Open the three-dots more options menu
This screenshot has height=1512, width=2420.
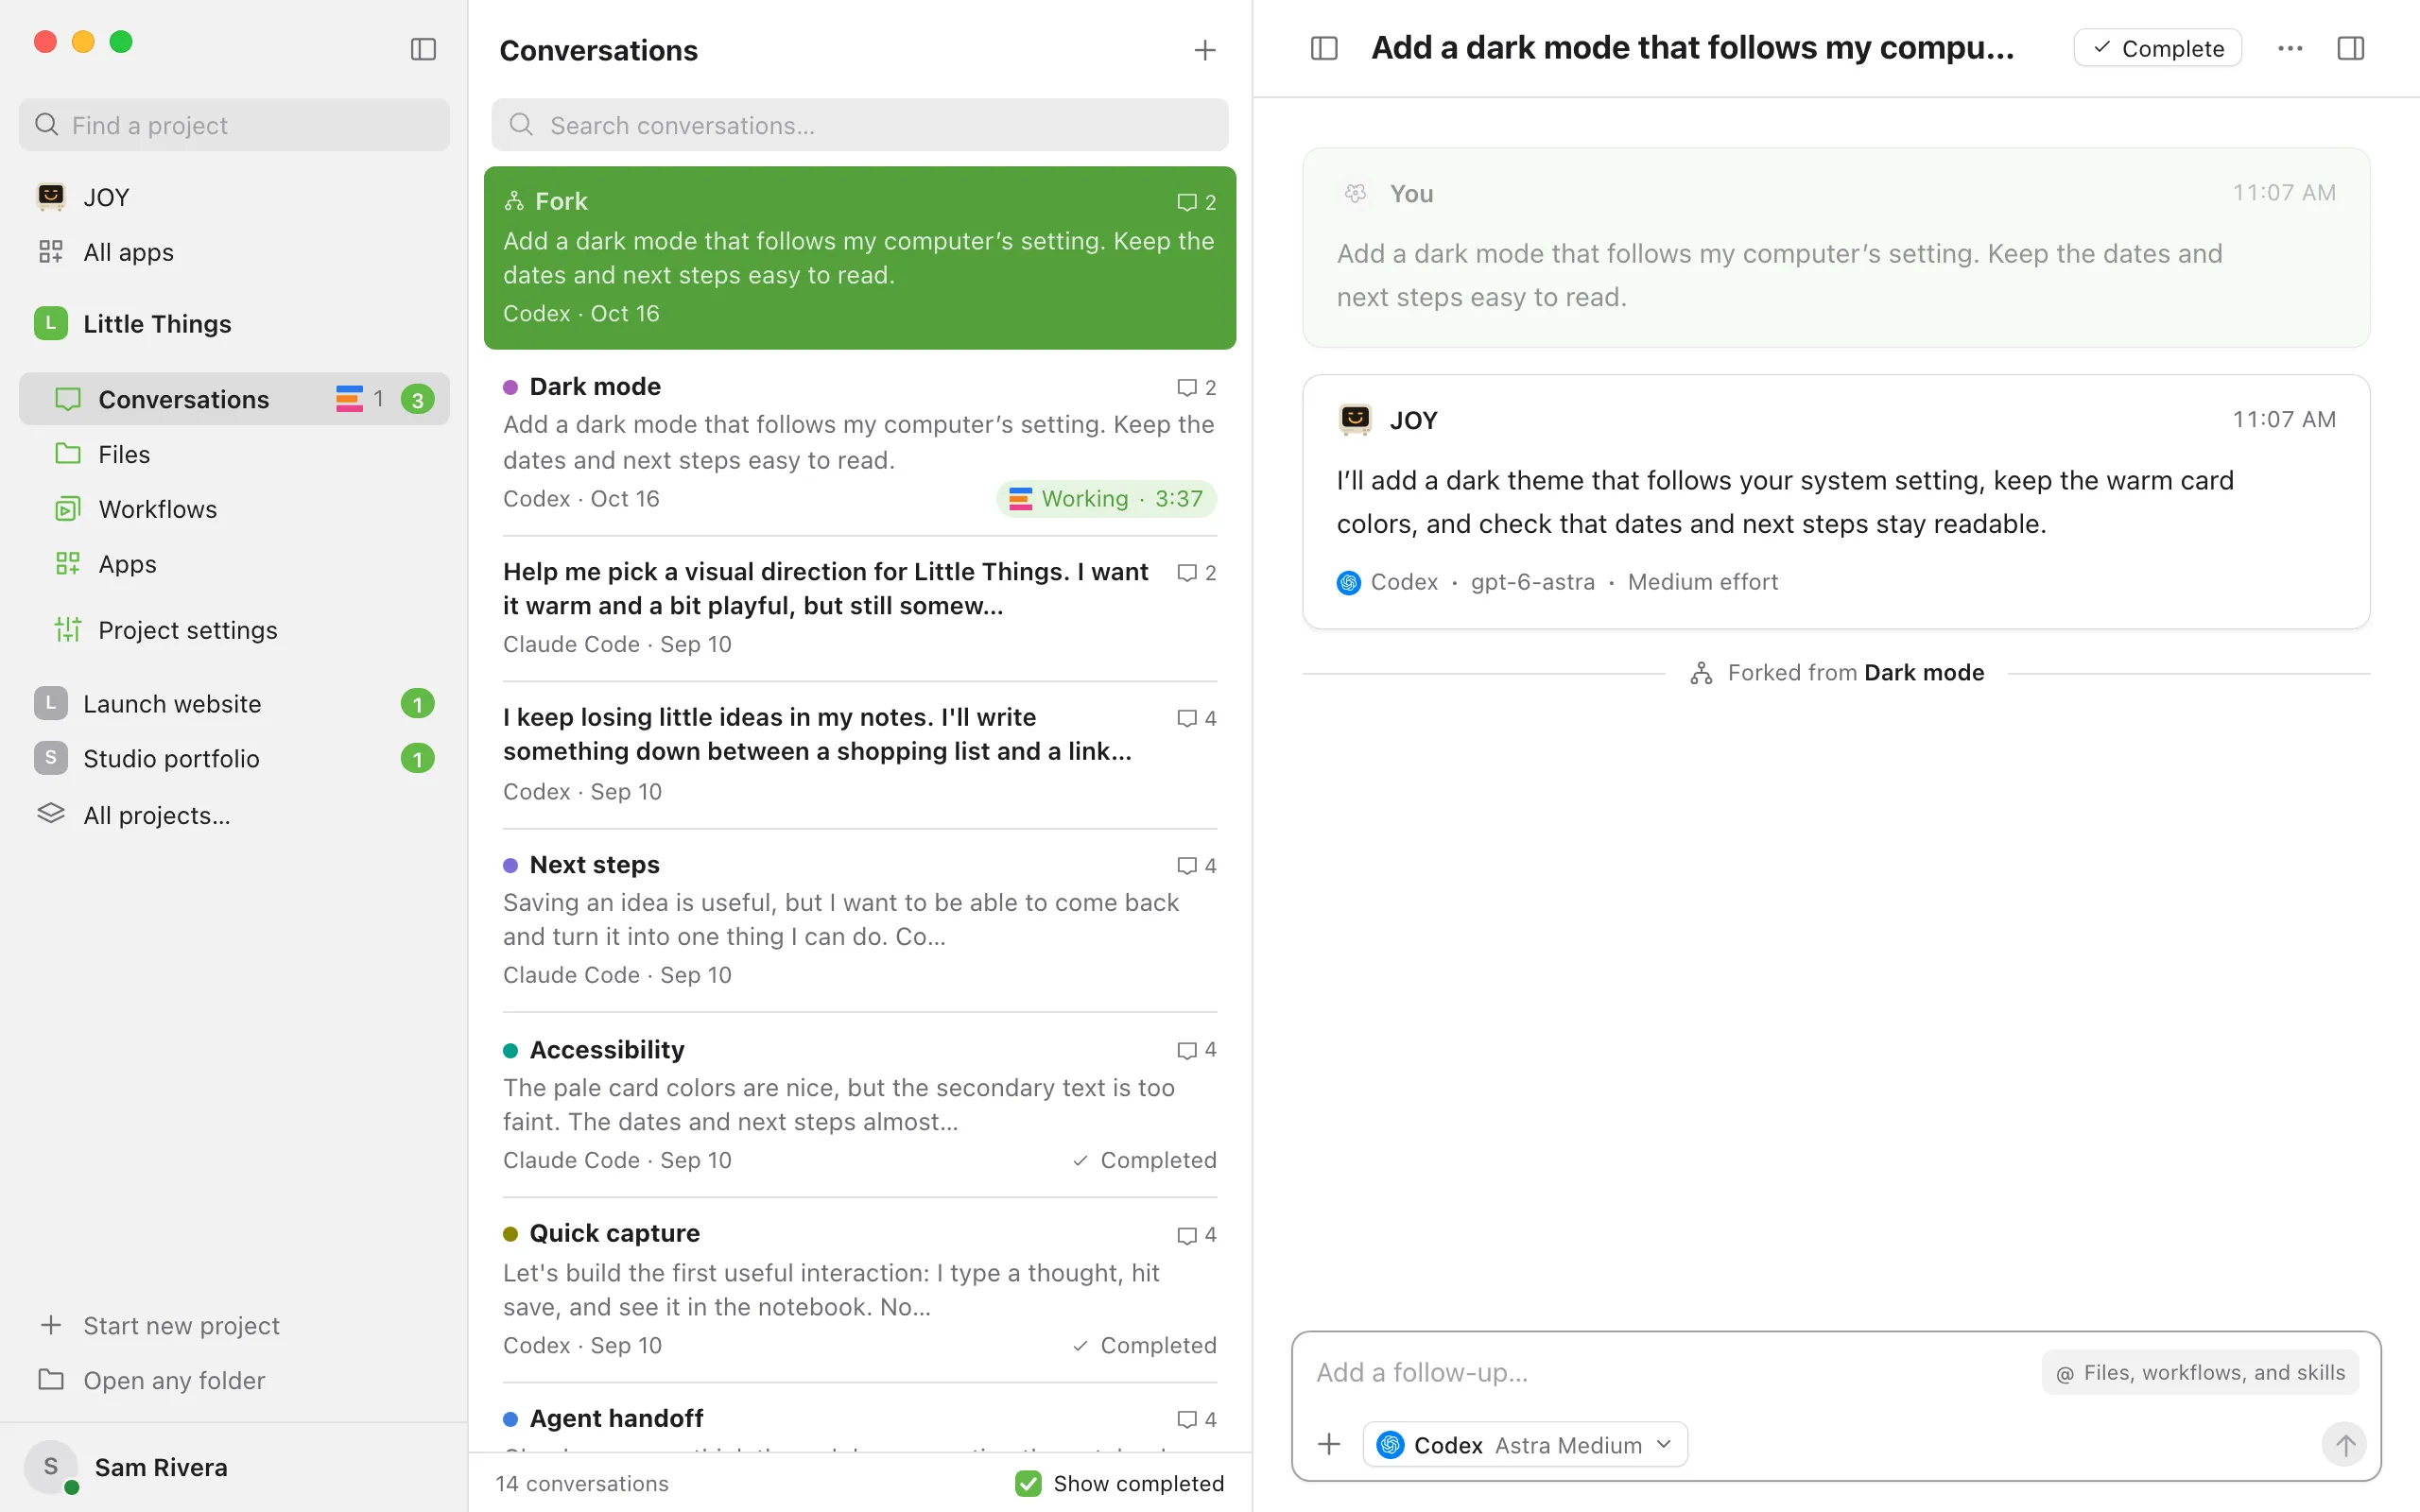pyautogui.click(x=2290, y=48)
